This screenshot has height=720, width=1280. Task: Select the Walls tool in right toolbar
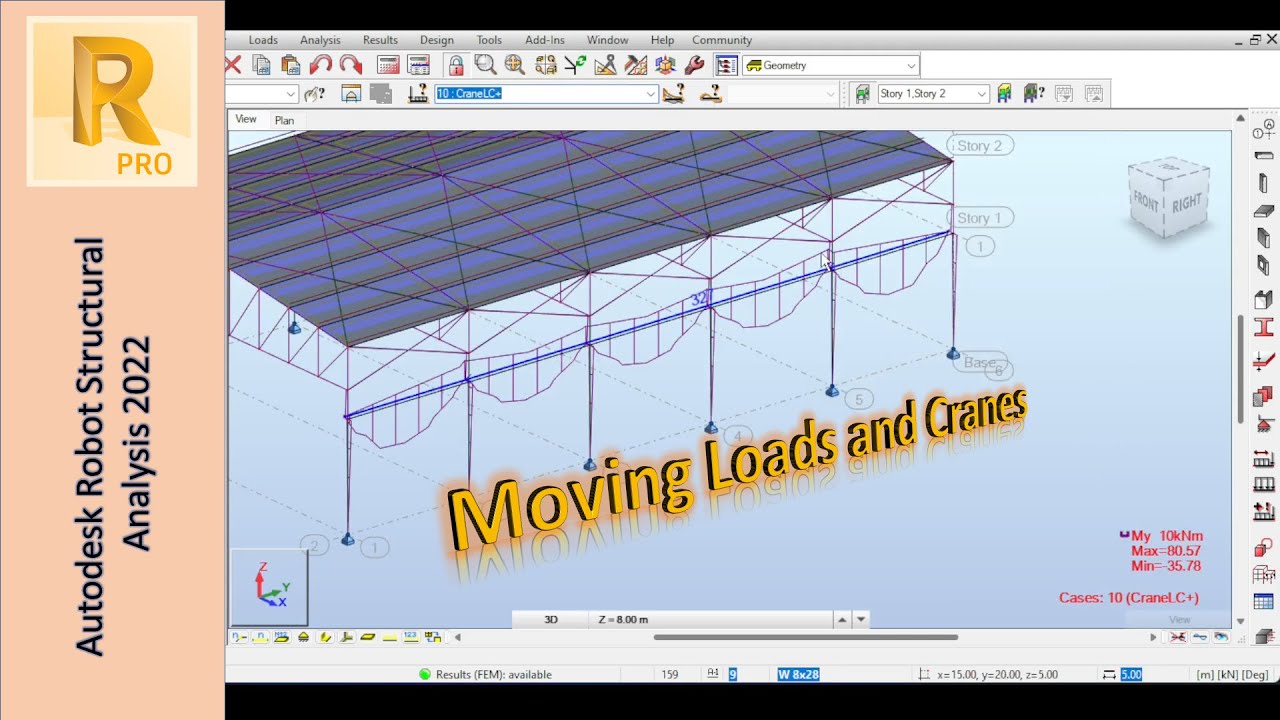[1264, 238]
